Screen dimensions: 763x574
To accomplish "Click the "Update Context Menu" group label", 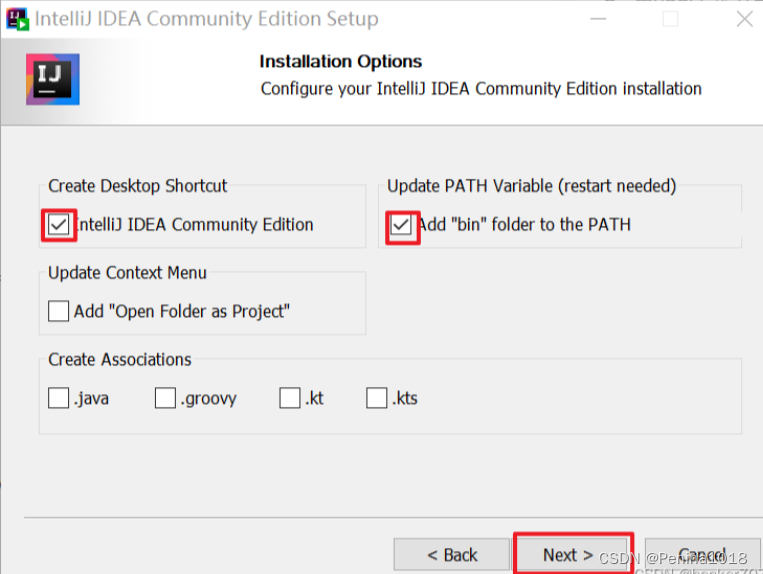I will pyautogui.click(x=127, y=273).
